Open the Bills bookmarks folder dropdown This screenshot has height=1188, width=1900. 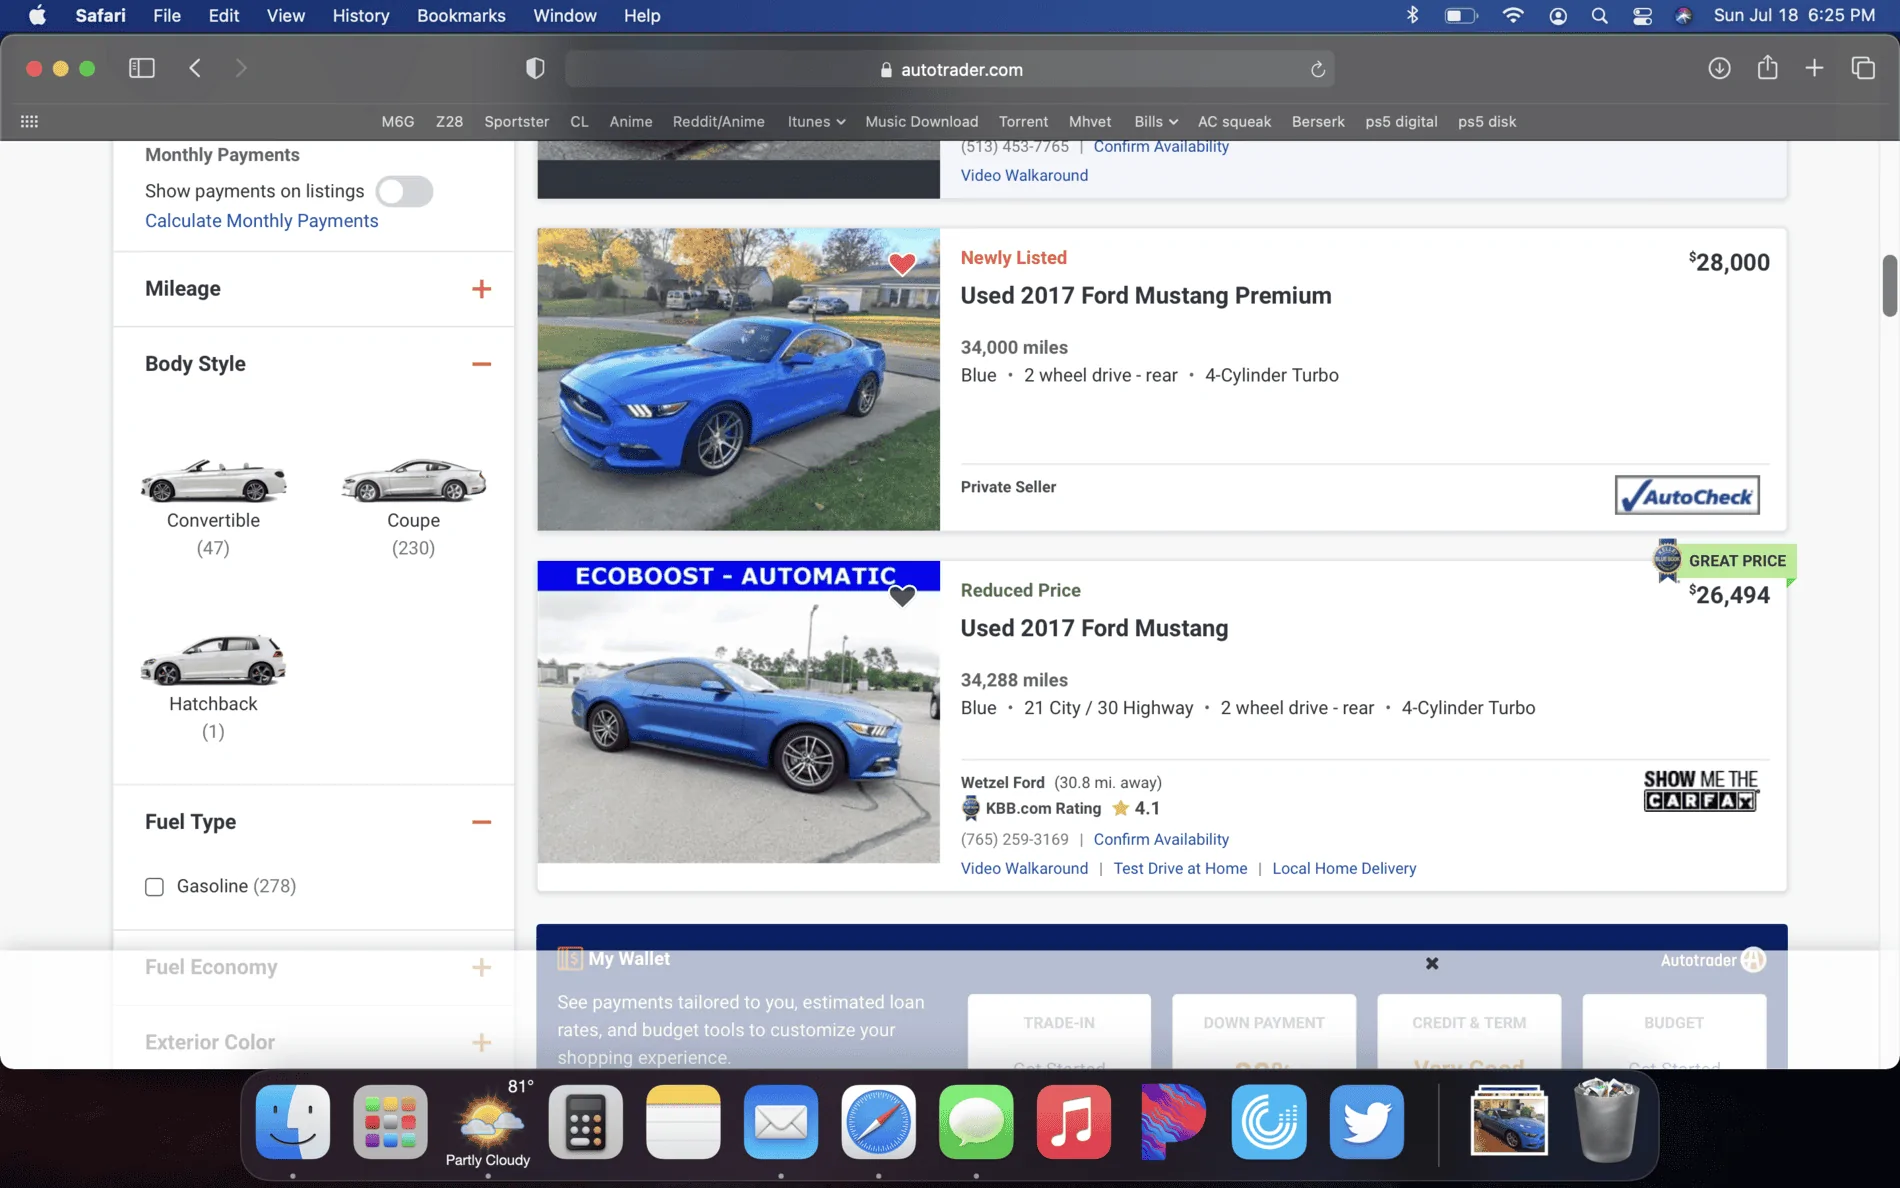(x=1156, y=121)
